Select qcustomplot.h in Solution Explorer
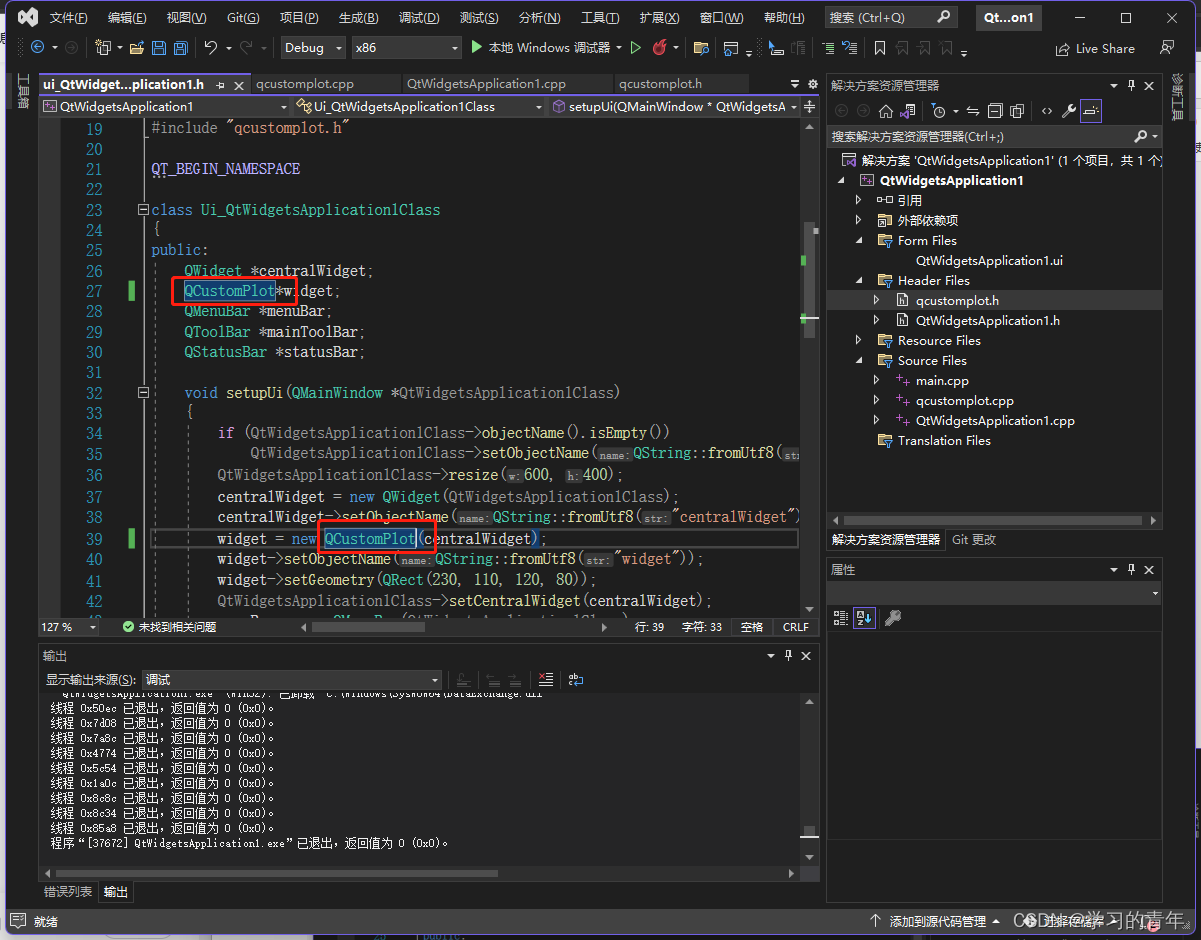 957,300
